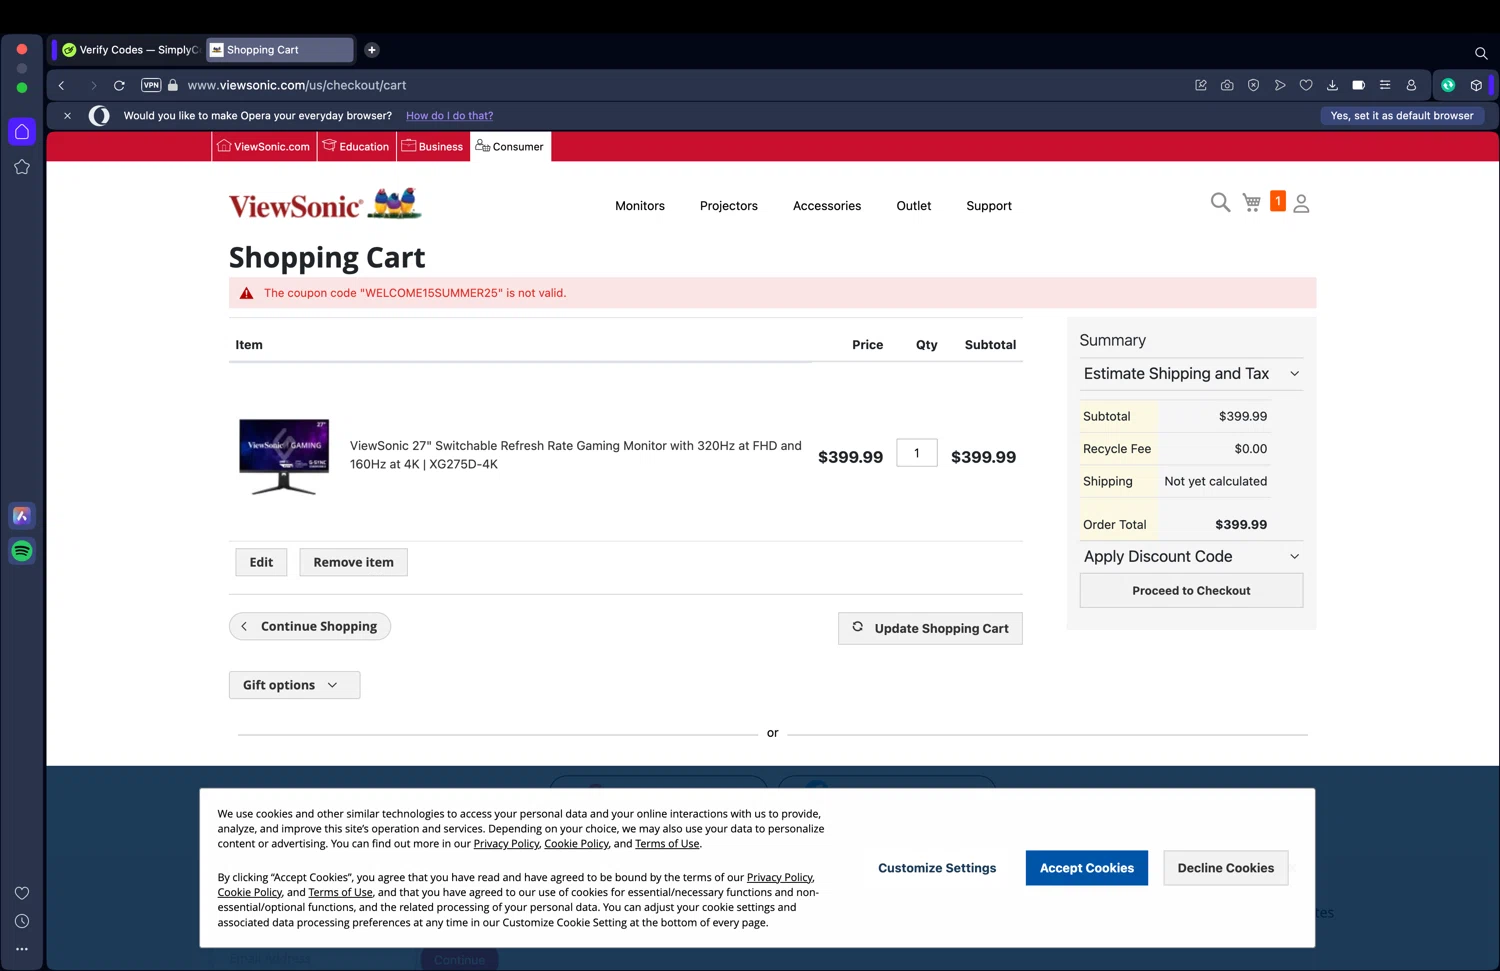This screenshot has height=971, width=1500.
Task: Expand Gift options dropdown
Action: [294, 685]
